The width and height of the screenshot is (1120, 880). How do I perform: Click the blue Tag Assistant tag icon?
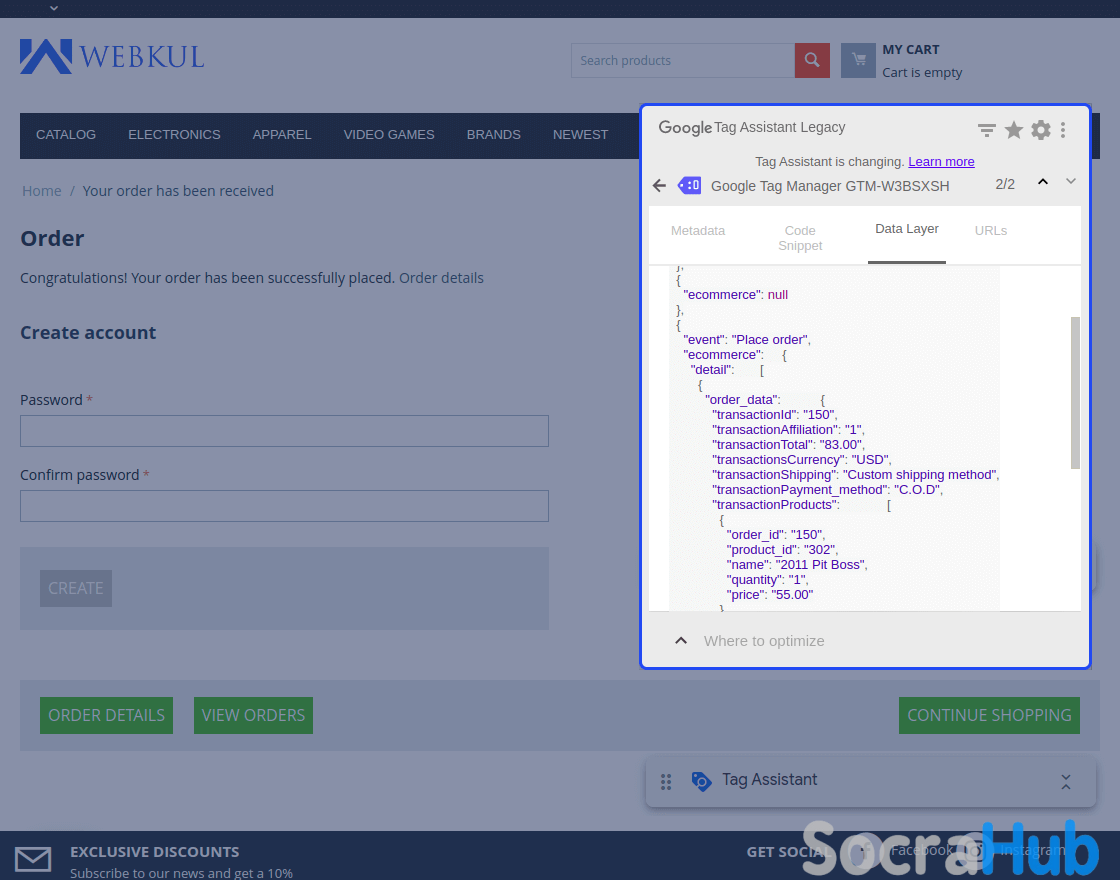pos(701,781)
